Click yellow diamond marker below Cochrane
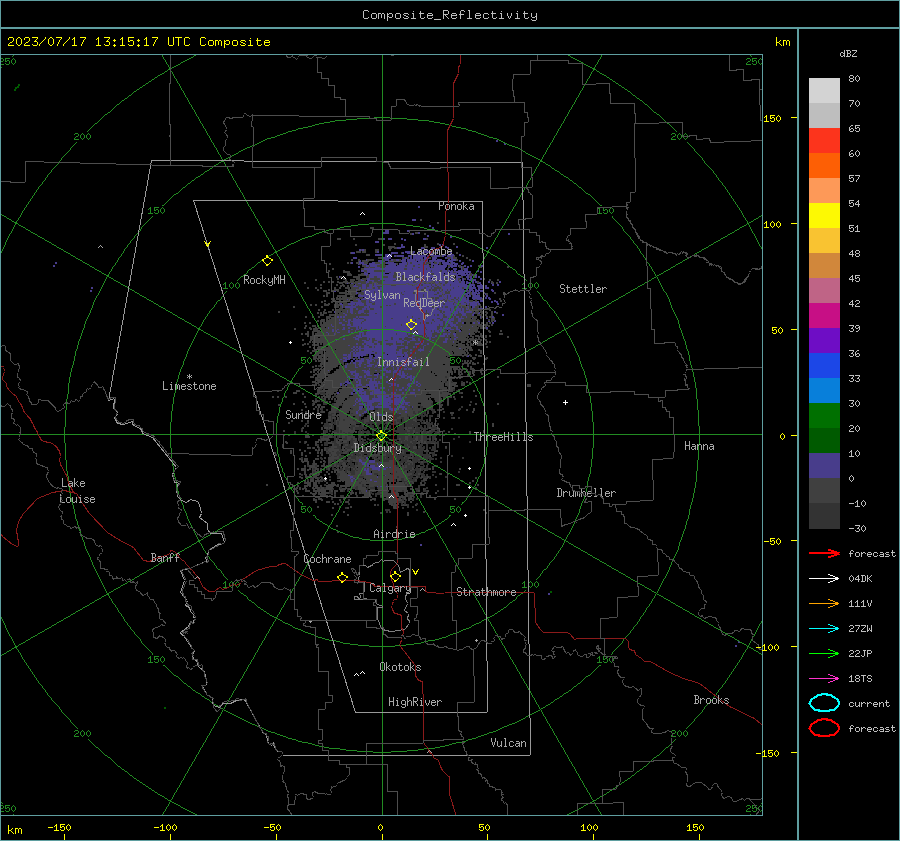The height and width of the screenshot is (841, 900). (x=342, y=578)
